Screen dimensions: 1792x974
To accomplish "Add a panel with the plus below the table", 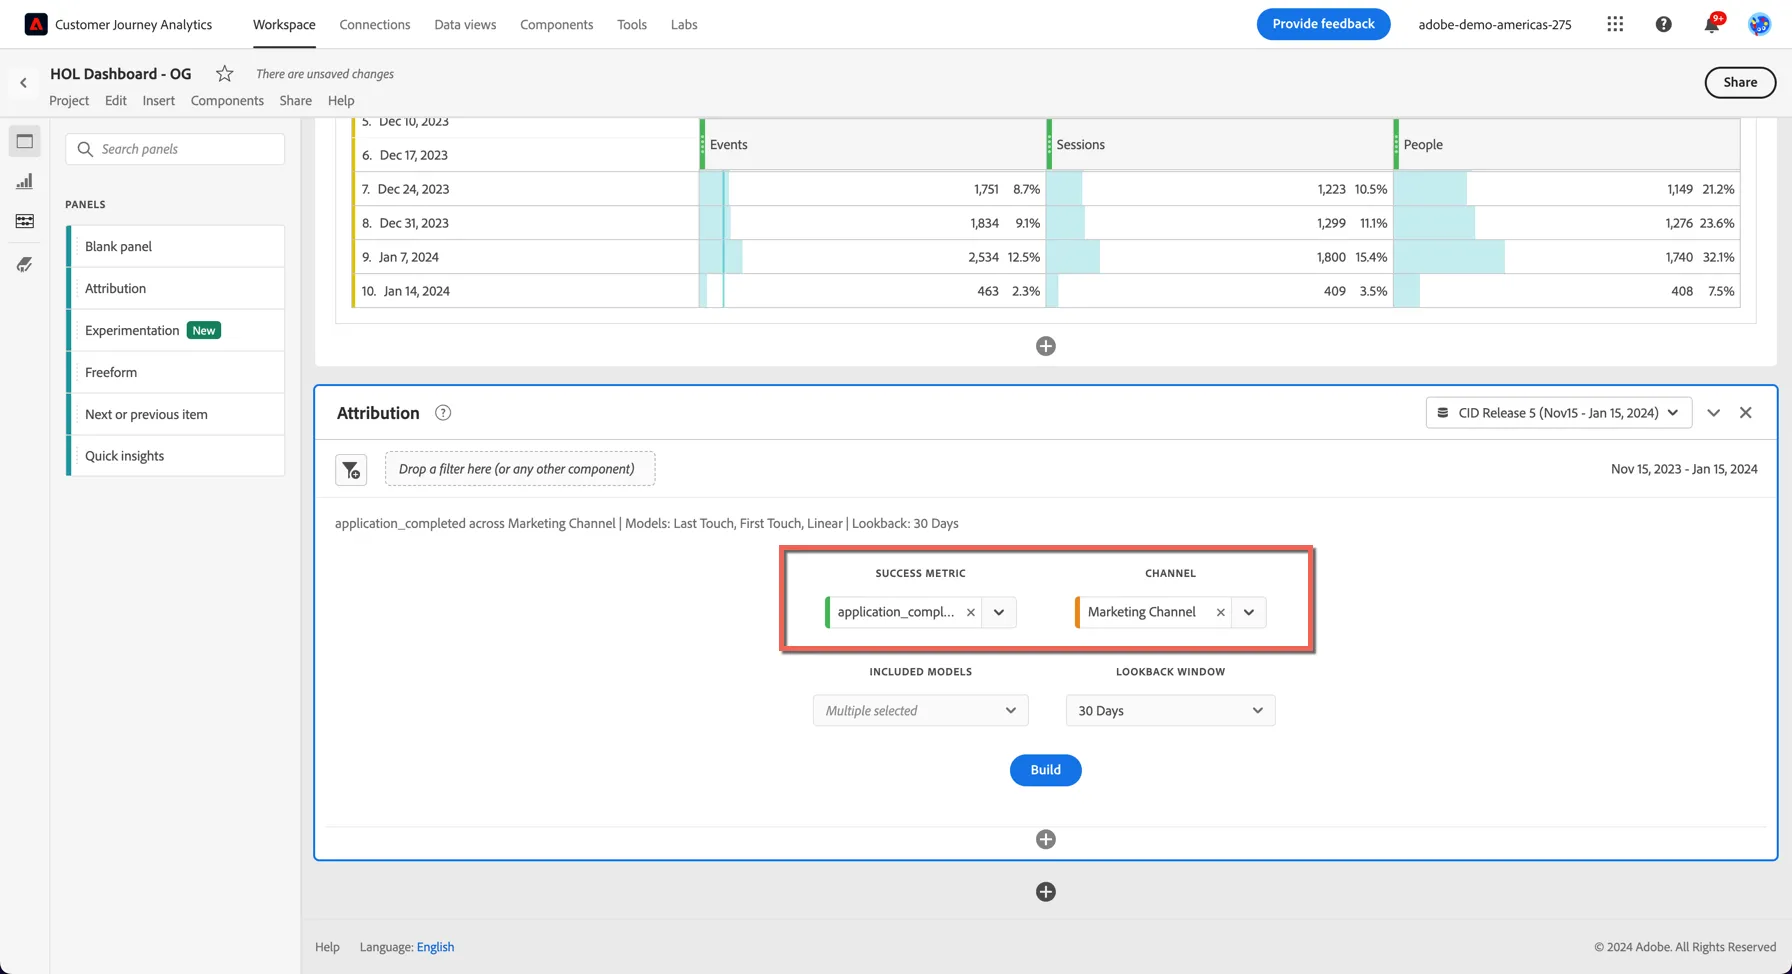I will pyautogui.click(x=1046, y=346).
